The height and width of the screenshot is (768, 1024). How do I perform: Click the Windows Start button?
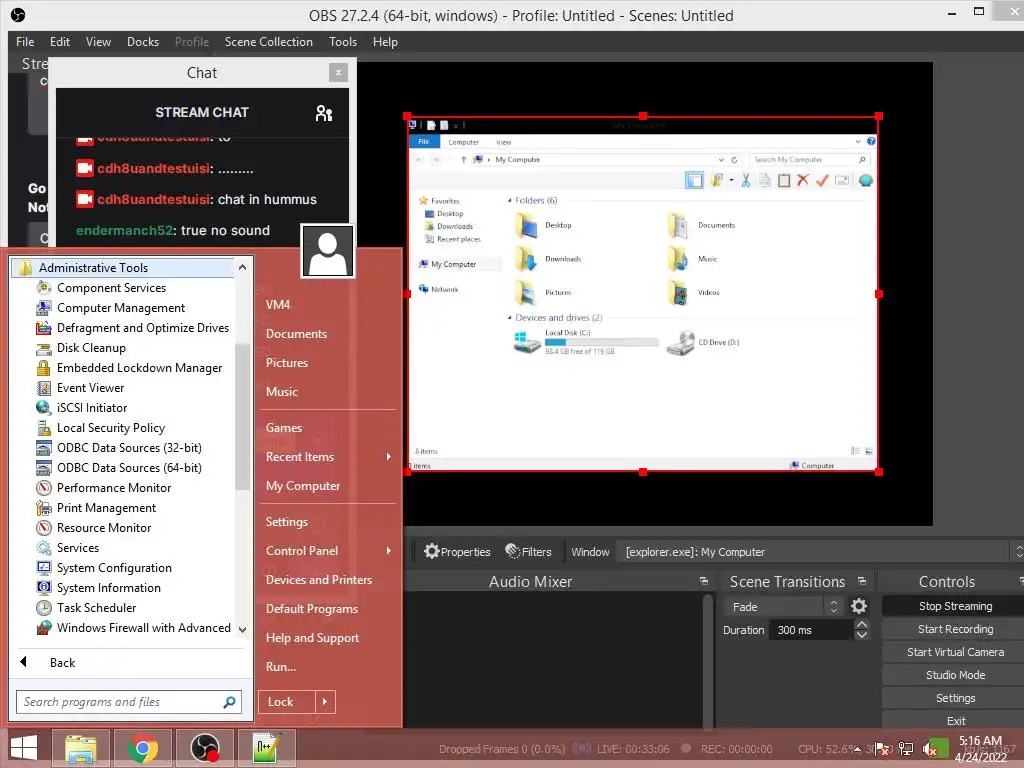click(24, 748)
